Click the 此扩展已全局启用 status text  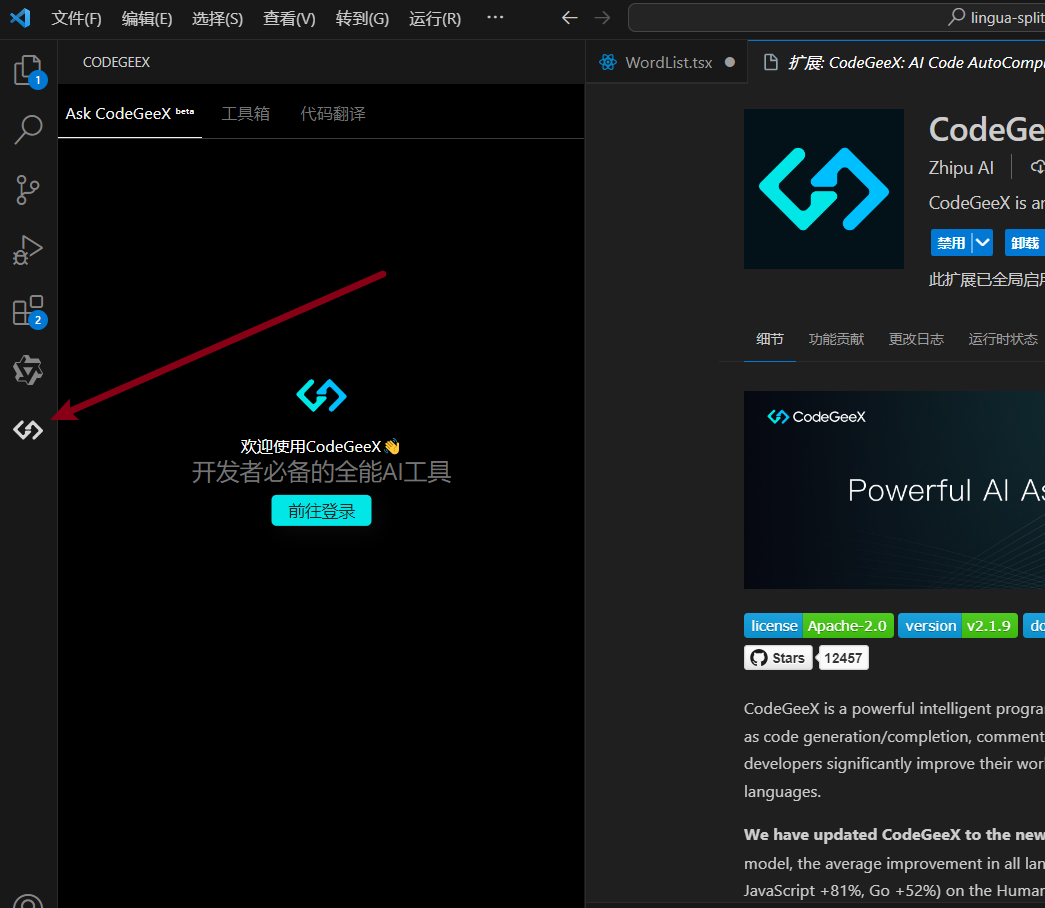pyautogui.click(x=986, y=279)
